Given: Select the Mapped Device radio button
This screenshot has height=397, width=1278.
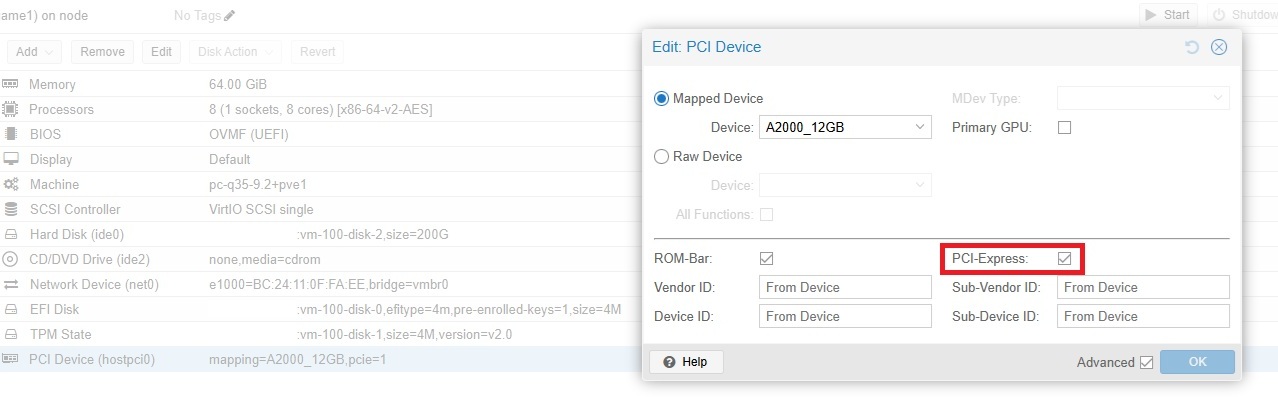Looking at the screenshot, I should [x=661, y=98].
